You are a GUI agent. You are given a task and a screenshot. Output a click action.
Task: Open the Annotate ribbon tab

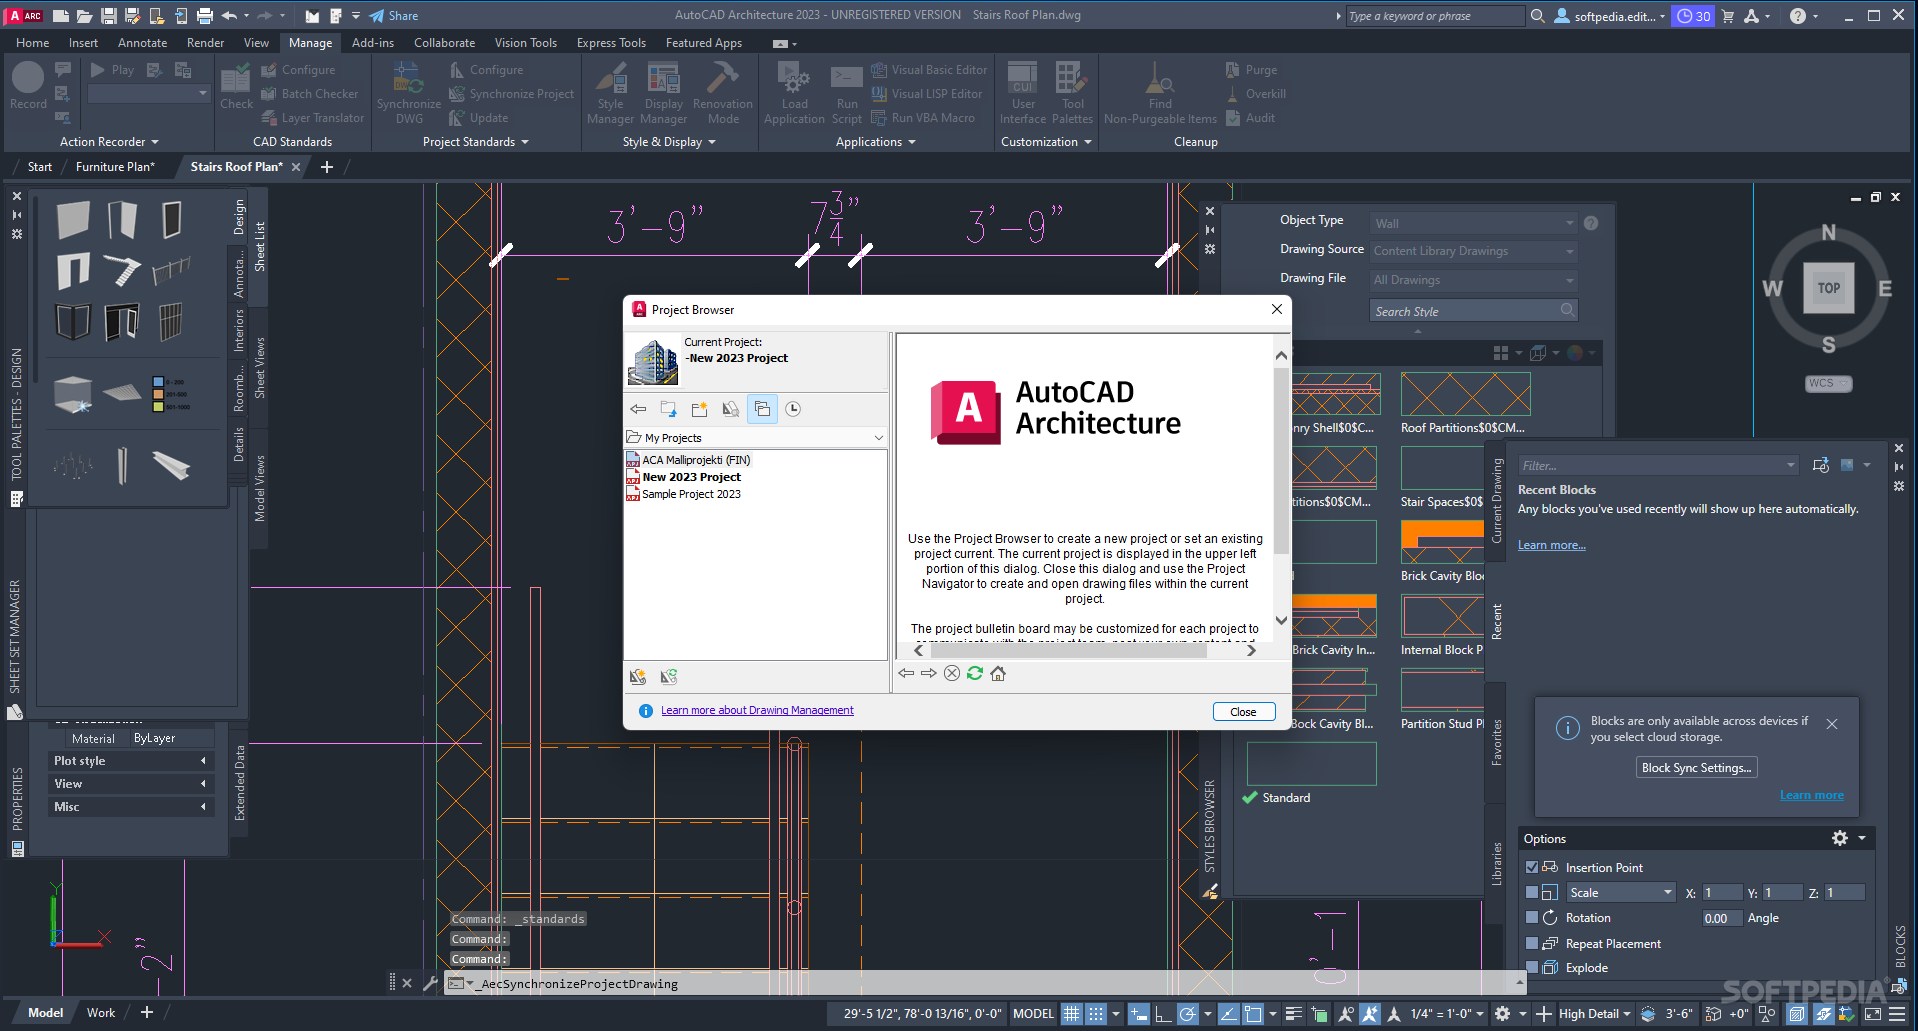point(142,42)
